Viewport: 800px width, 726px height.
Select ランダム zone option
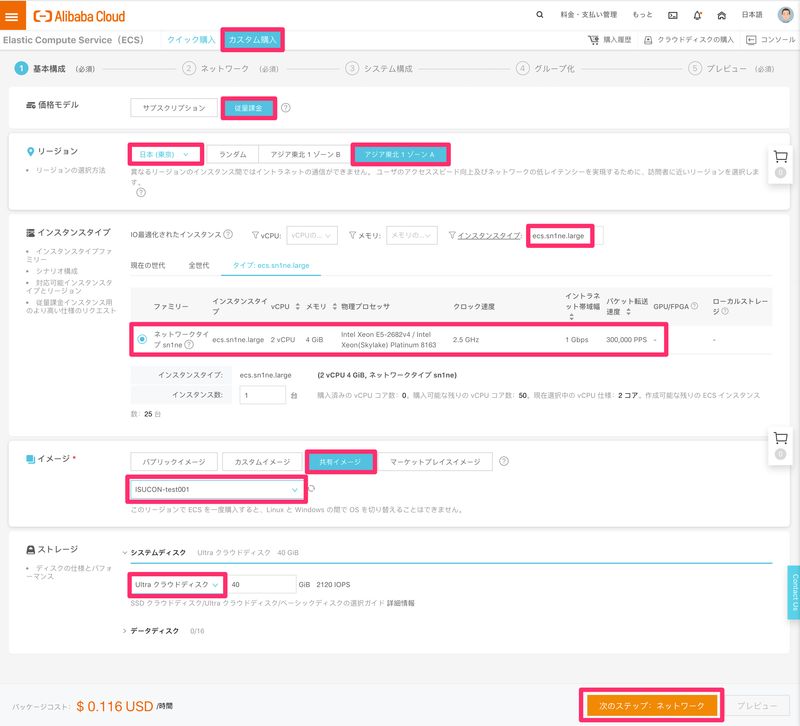point(233,154)
